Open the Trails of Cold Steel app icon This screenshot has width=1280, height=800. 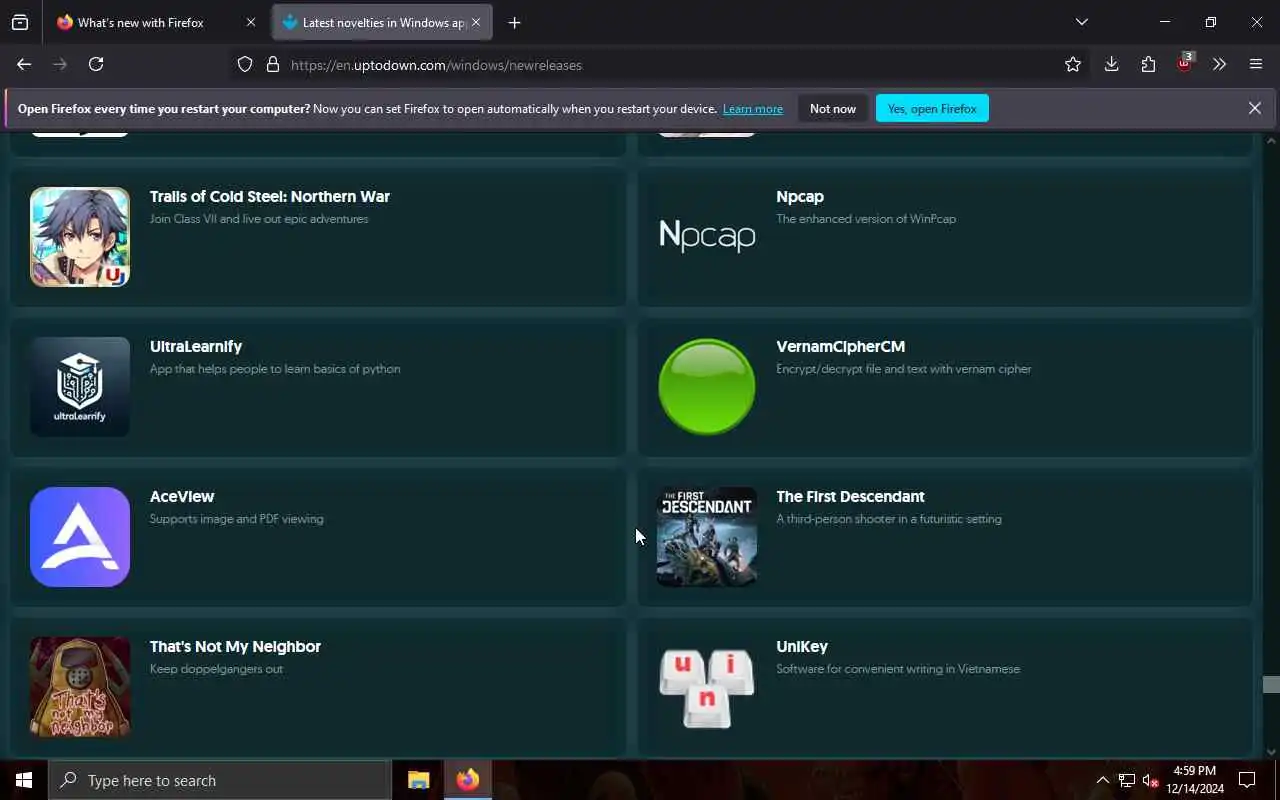pyautogui.click(x=80, y=237)
